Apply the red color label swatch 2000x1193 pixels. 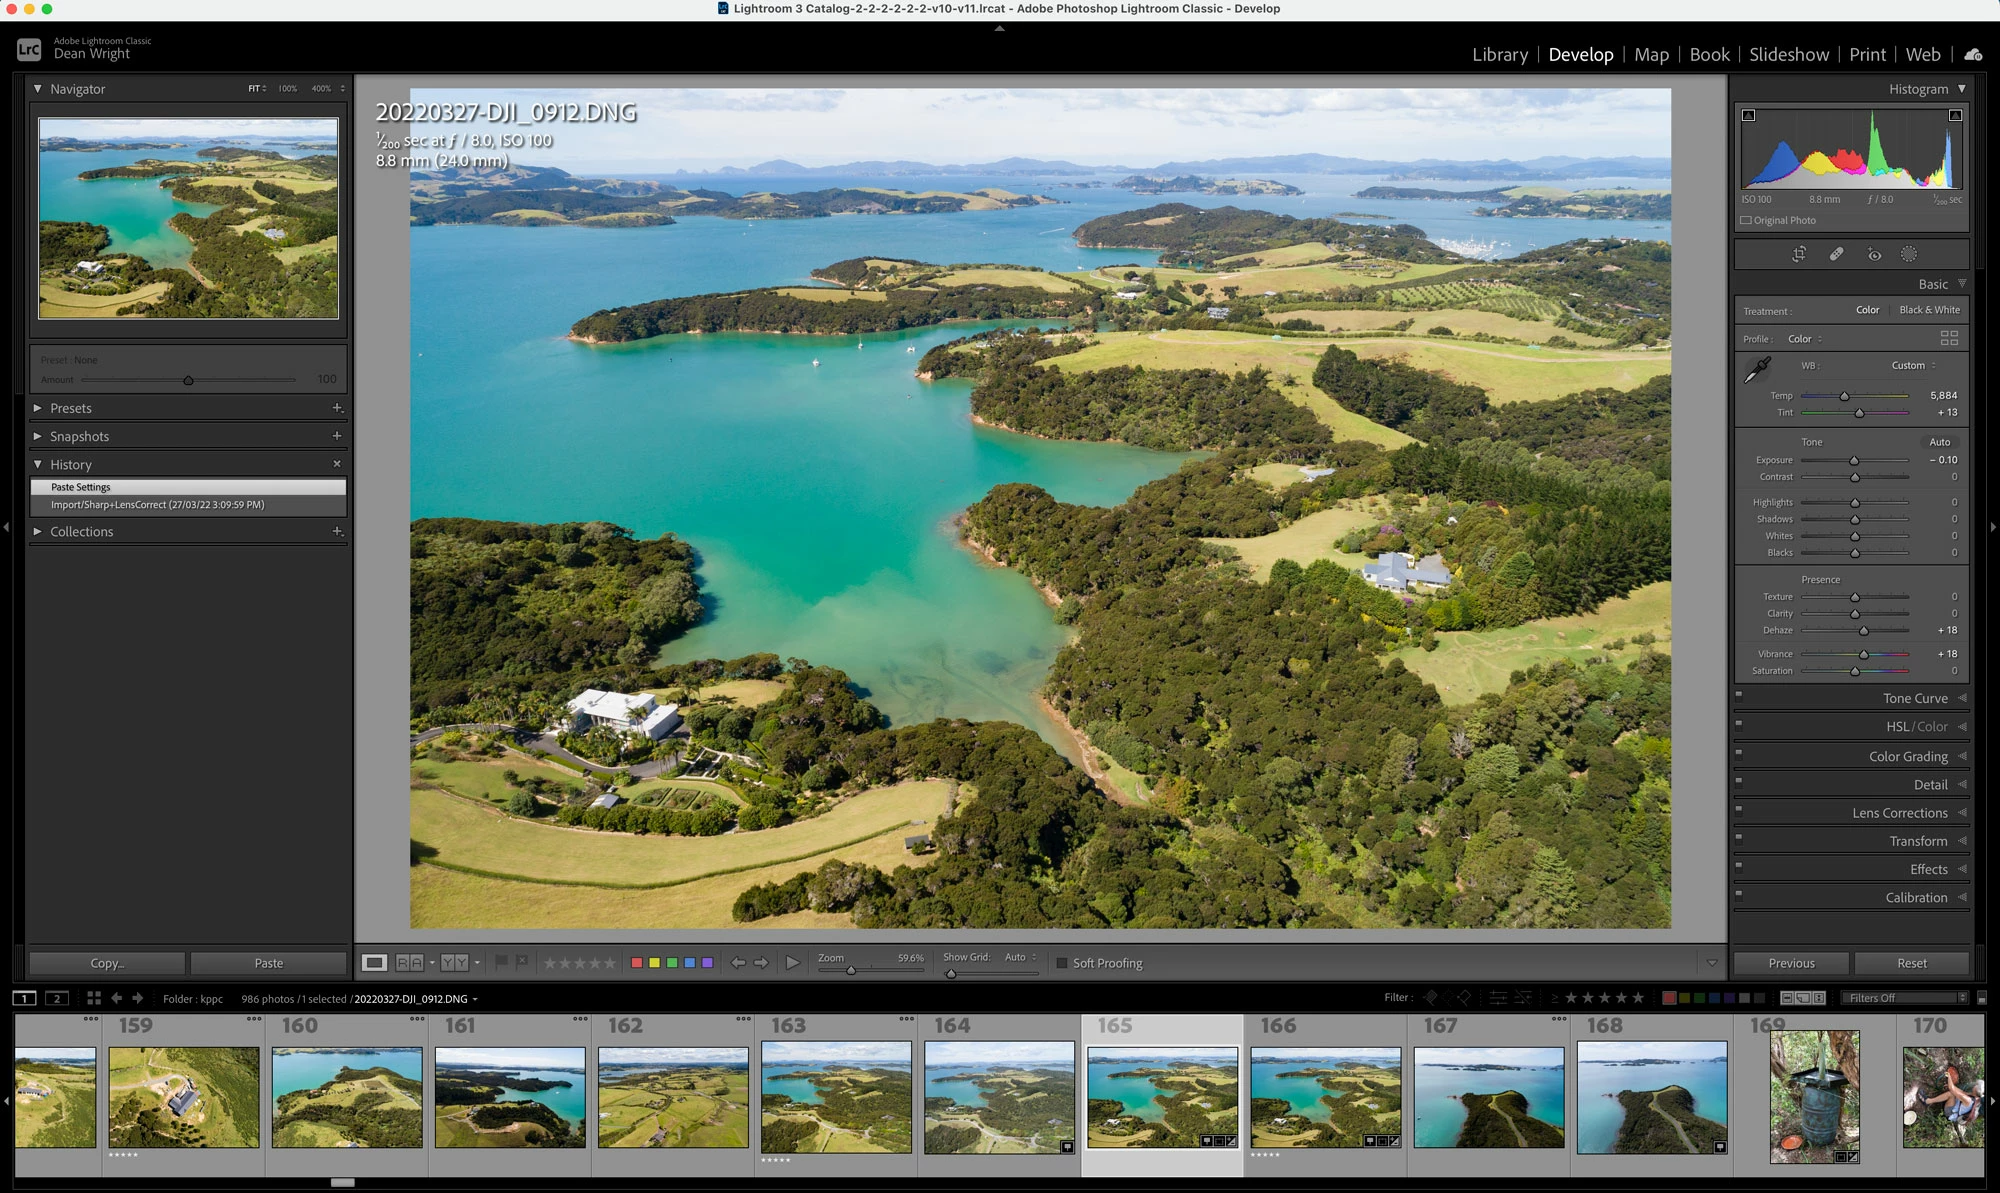coord(636,962)
